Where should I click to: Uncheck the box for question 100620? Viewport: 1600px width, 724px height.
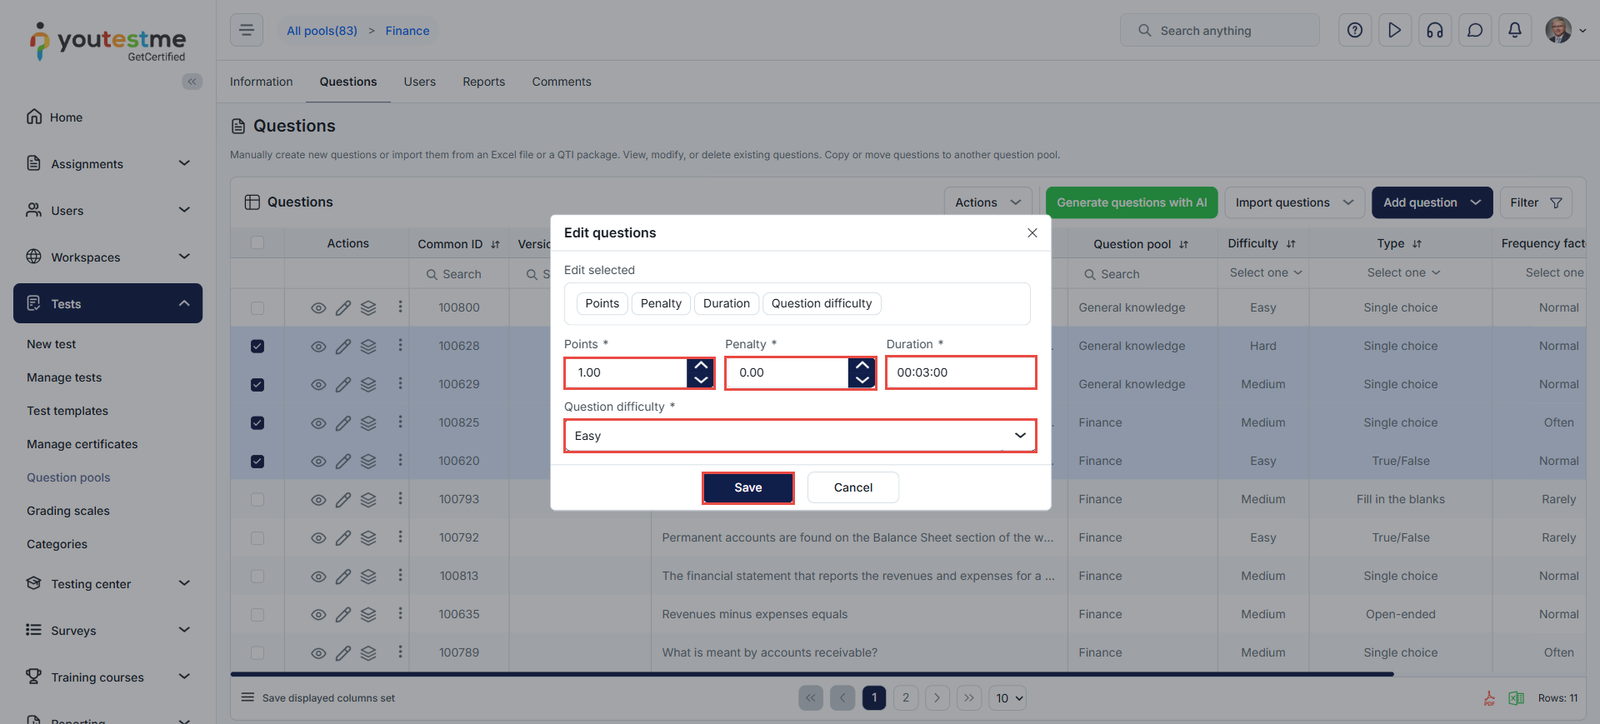pos(257,461)
